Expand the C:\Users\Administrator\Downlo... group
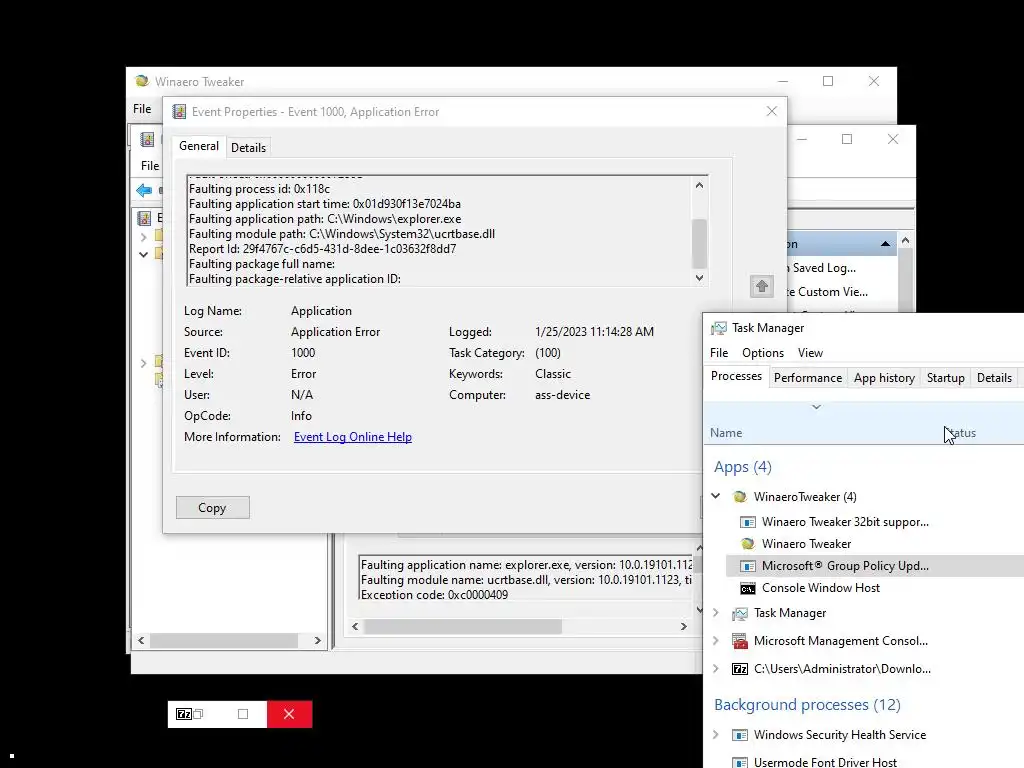Screen dimensions: 1024x768 tap(716, 669)
